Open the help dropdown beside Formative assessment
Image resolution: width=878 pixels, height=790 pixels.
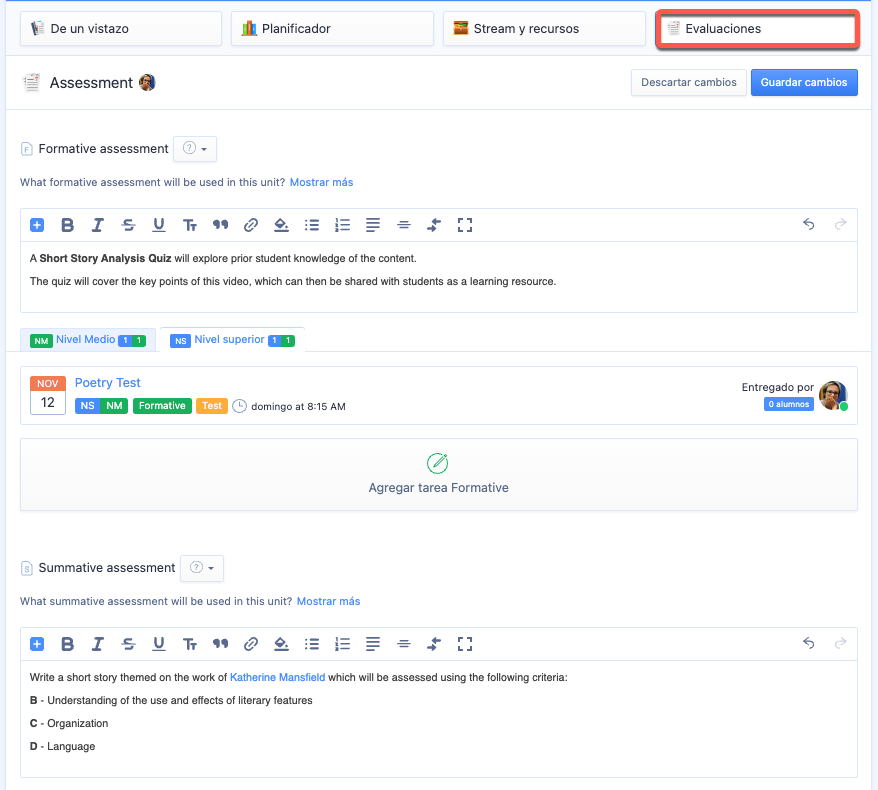195,149
